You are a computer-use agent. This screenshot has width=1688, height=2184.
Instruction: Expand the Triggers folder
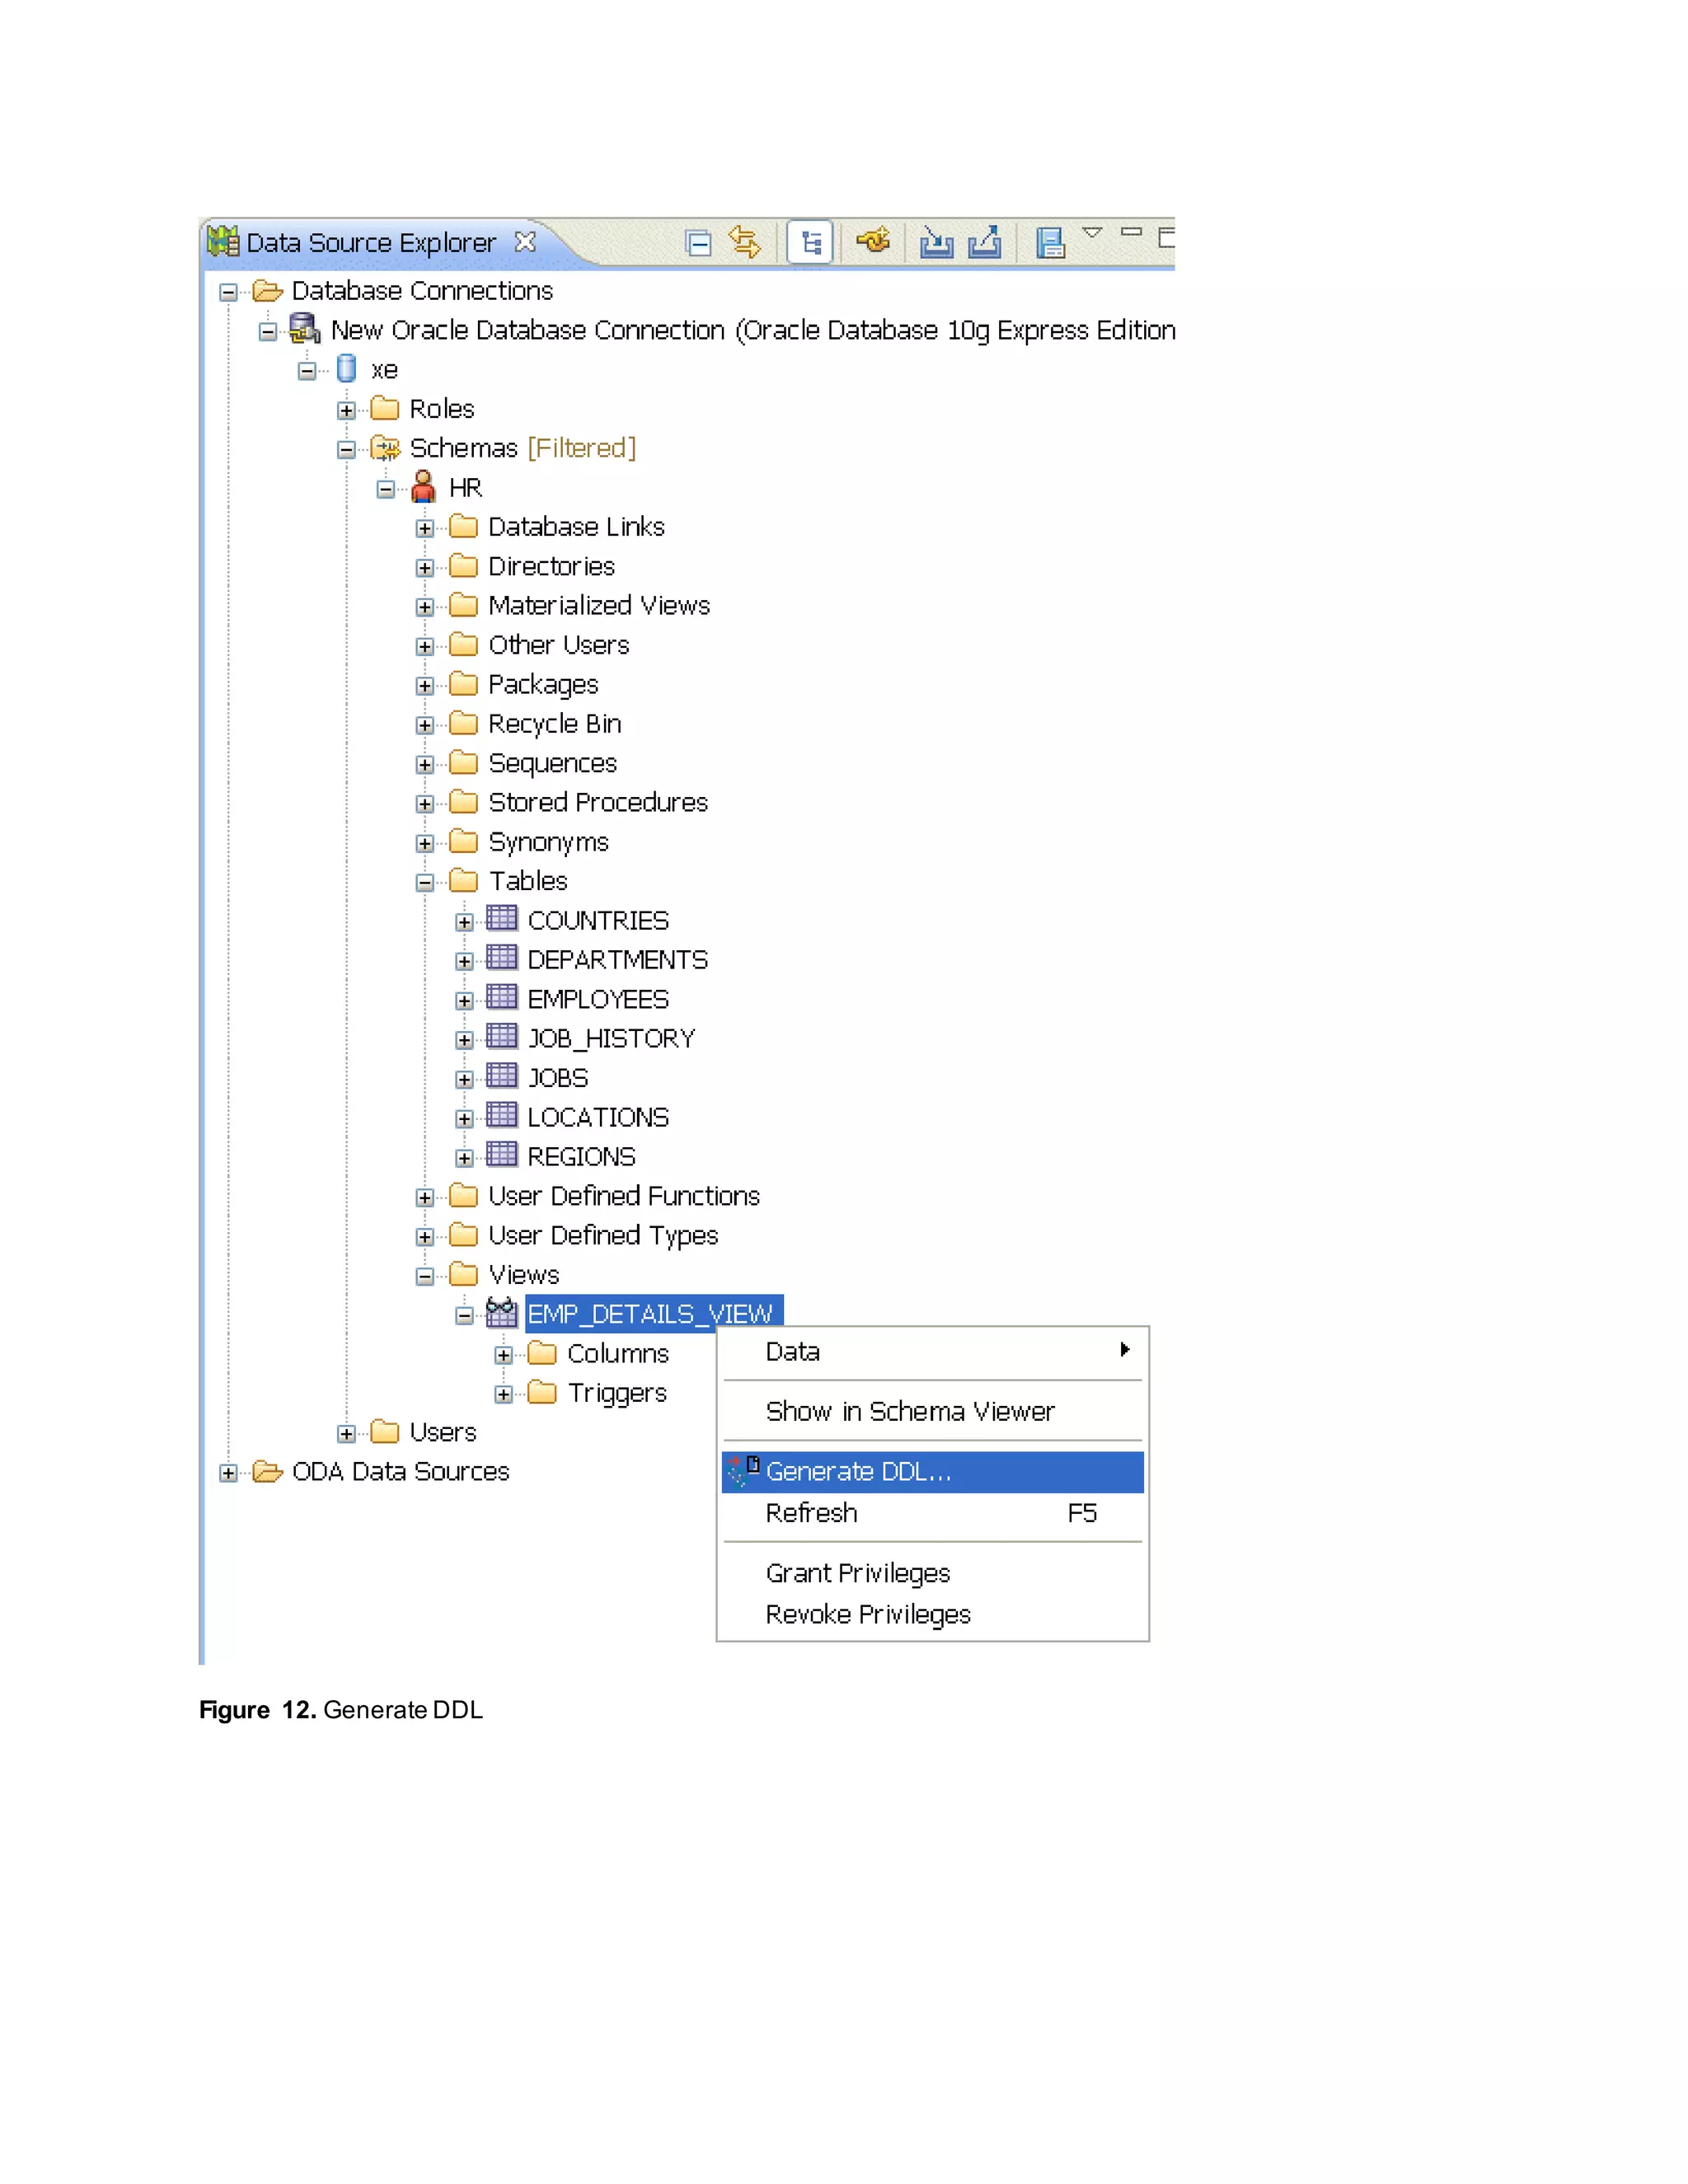[x=503, y=1394]
